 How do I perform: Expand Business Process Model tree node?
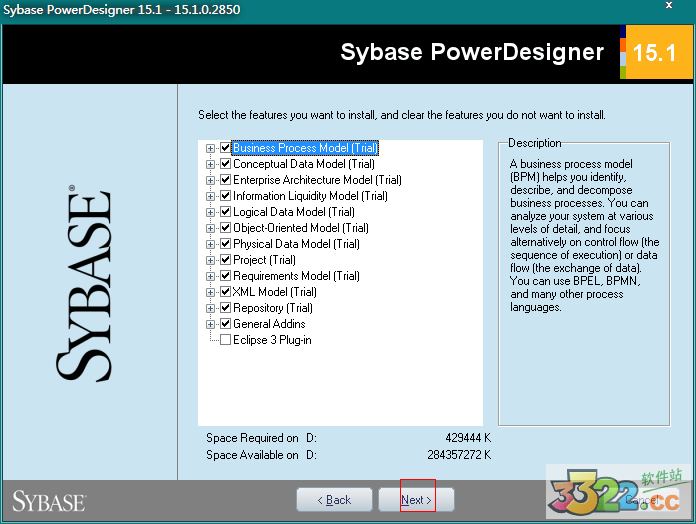[210, 148]
